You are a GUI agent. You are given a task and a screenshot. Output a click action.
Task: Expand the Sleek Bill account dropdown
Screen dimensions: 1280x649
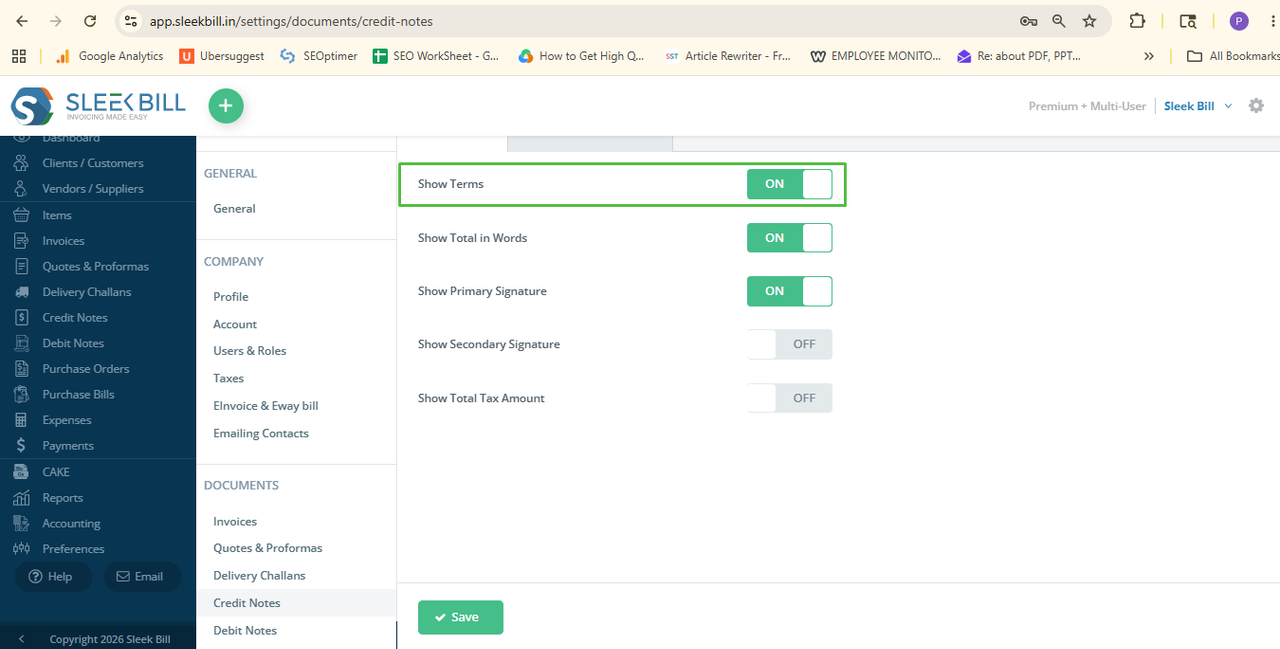tap(1198, 106)
